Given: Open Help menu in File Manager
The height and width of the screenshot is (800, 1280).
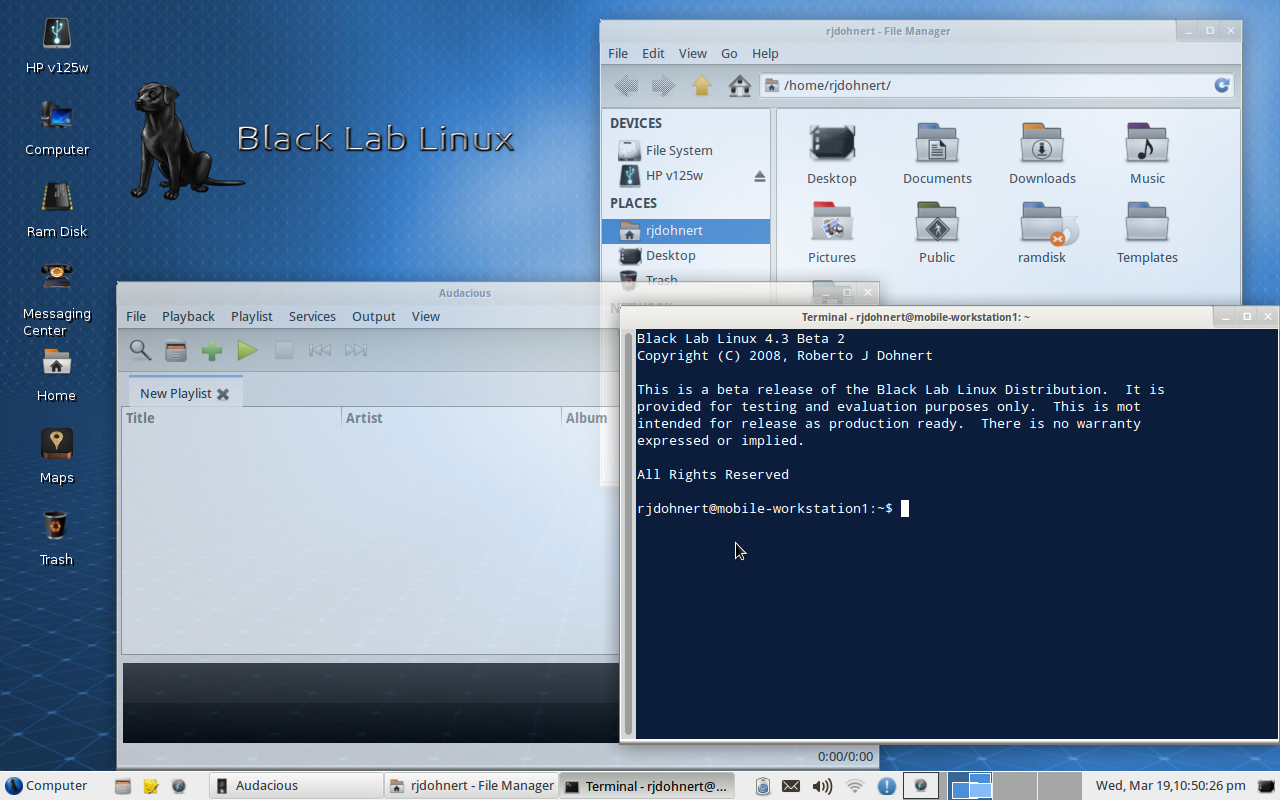Looking at the screenshot, I should coord(765,53).
